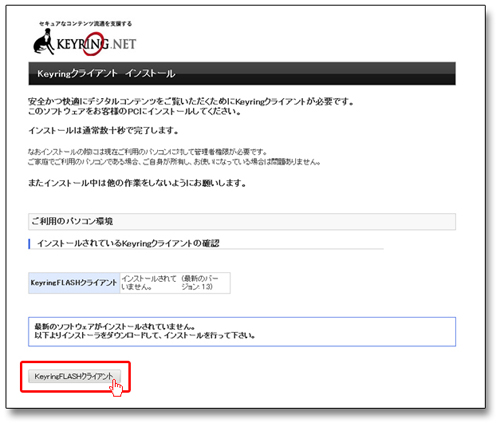The height and width of the screenshot is (423, 500).
Task: Click the KeyringFLASHクライアント download button
Action: pos(74,376)
